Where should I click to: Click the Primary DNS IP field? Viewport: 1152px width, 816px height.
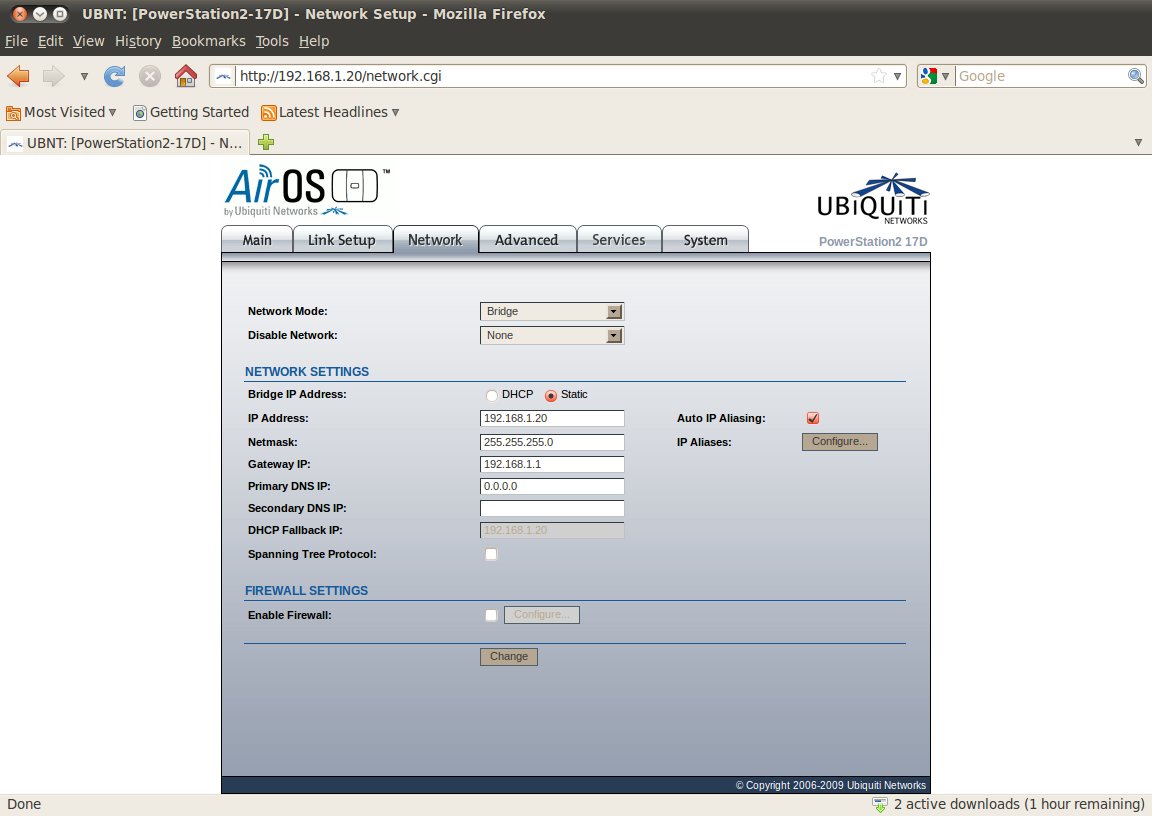click(552, 486)
